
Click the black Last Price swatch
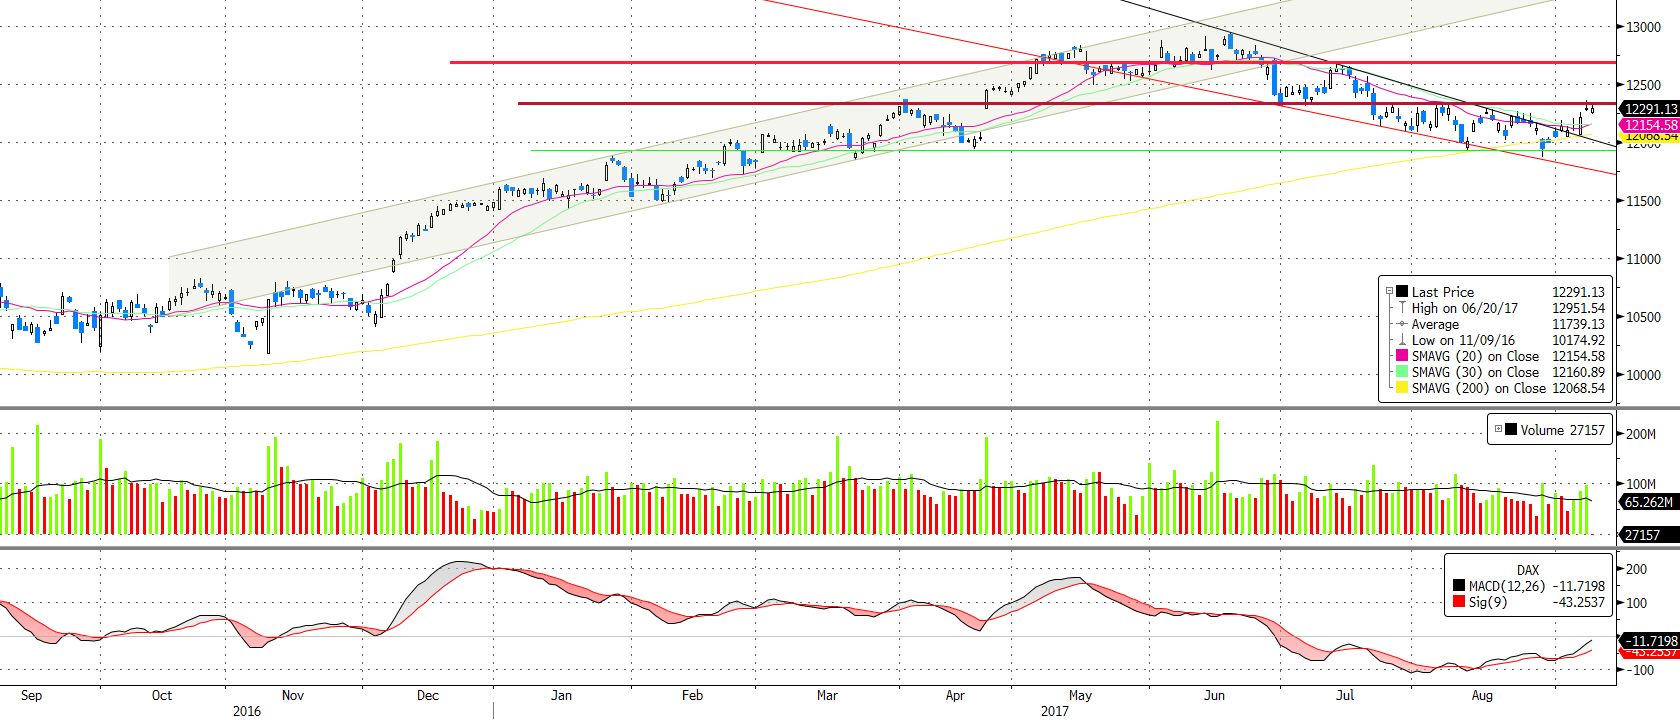click(1402, 292)
